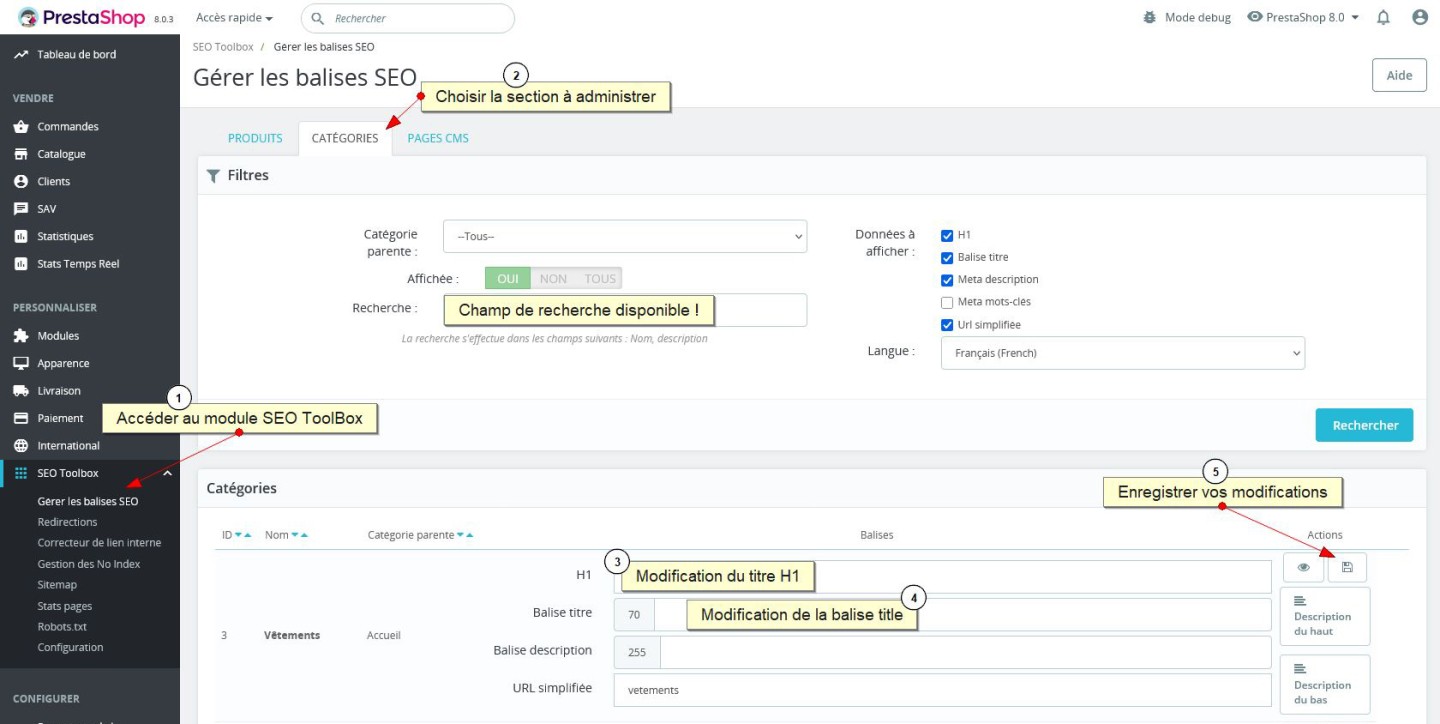This screenshot has width=1440, height=724.
Task: Click the Rechercher button
Action: (x=1364, y=425)
